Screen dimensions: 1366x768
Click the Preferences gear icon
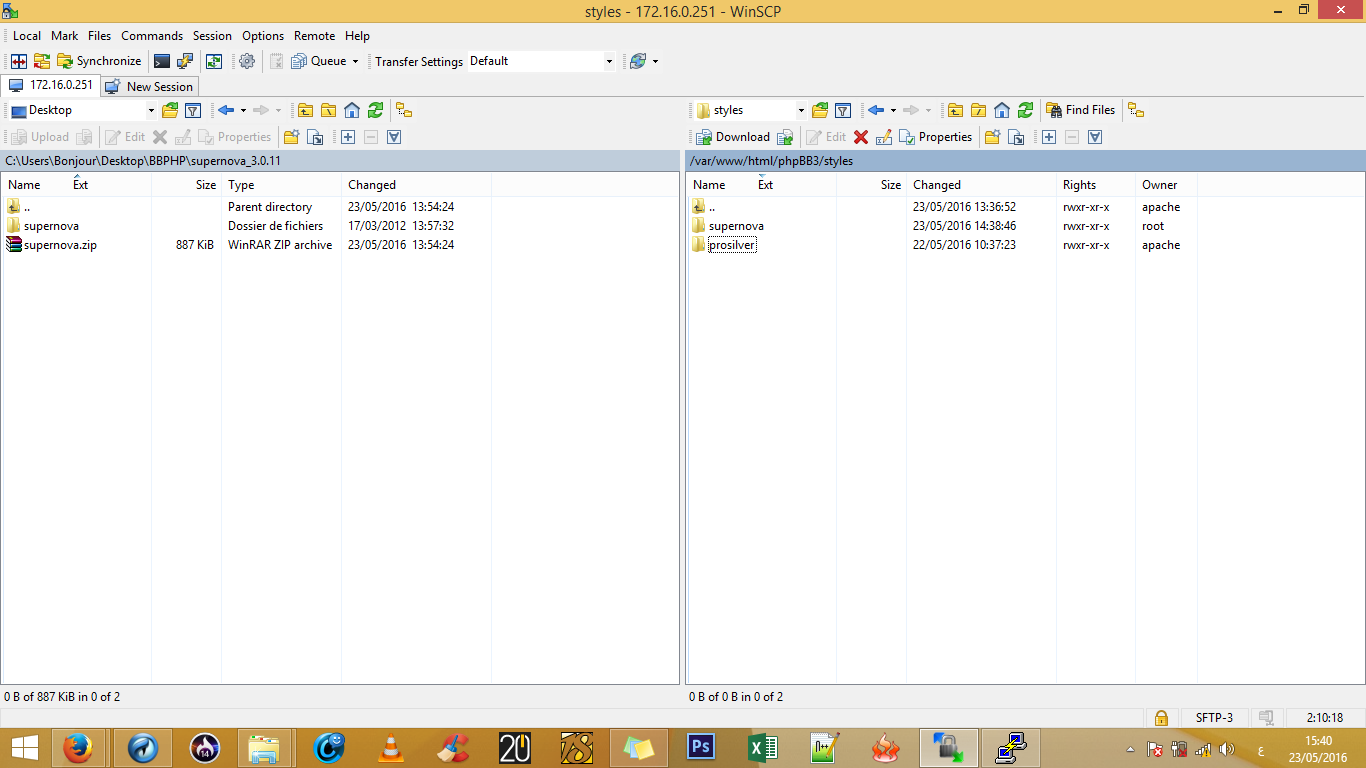coord(246,61)
